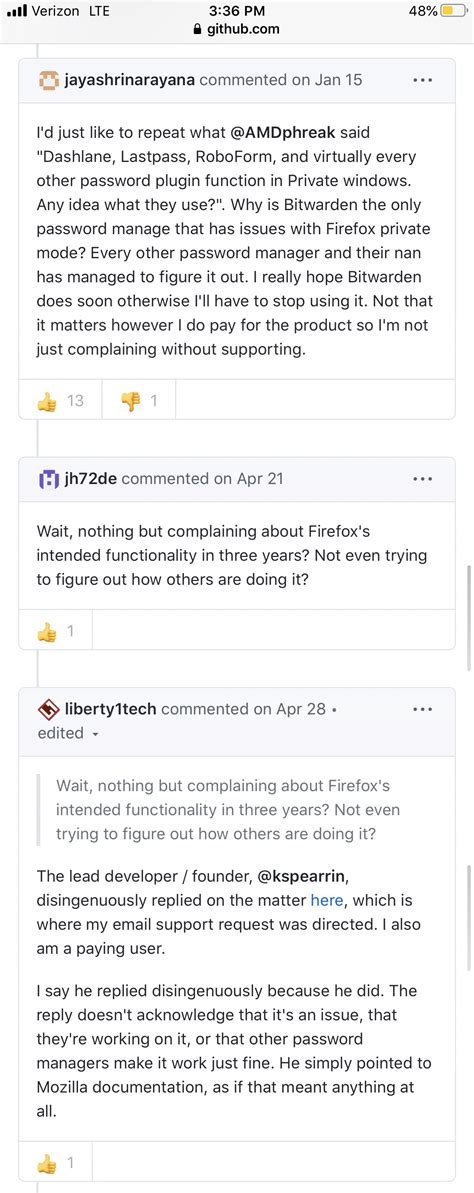Open liberty1tech username link

110,709
